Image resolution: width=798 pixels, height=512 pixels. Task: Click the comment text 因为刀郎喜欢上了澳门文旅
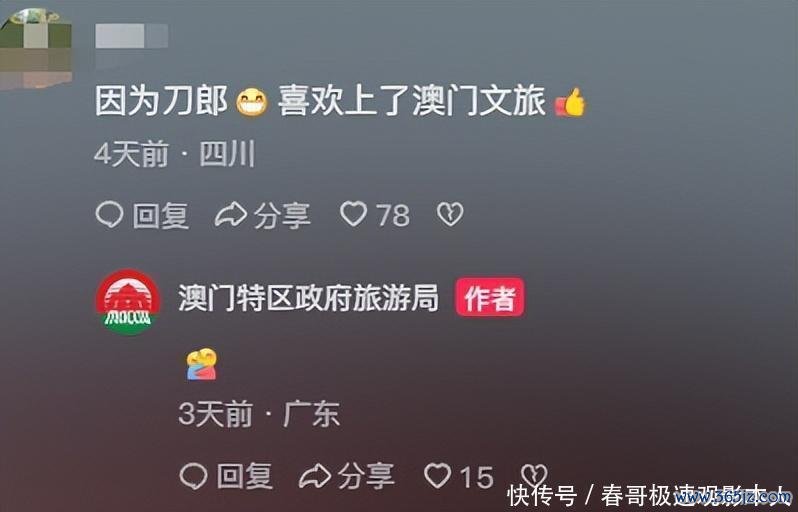coord(340,101)
